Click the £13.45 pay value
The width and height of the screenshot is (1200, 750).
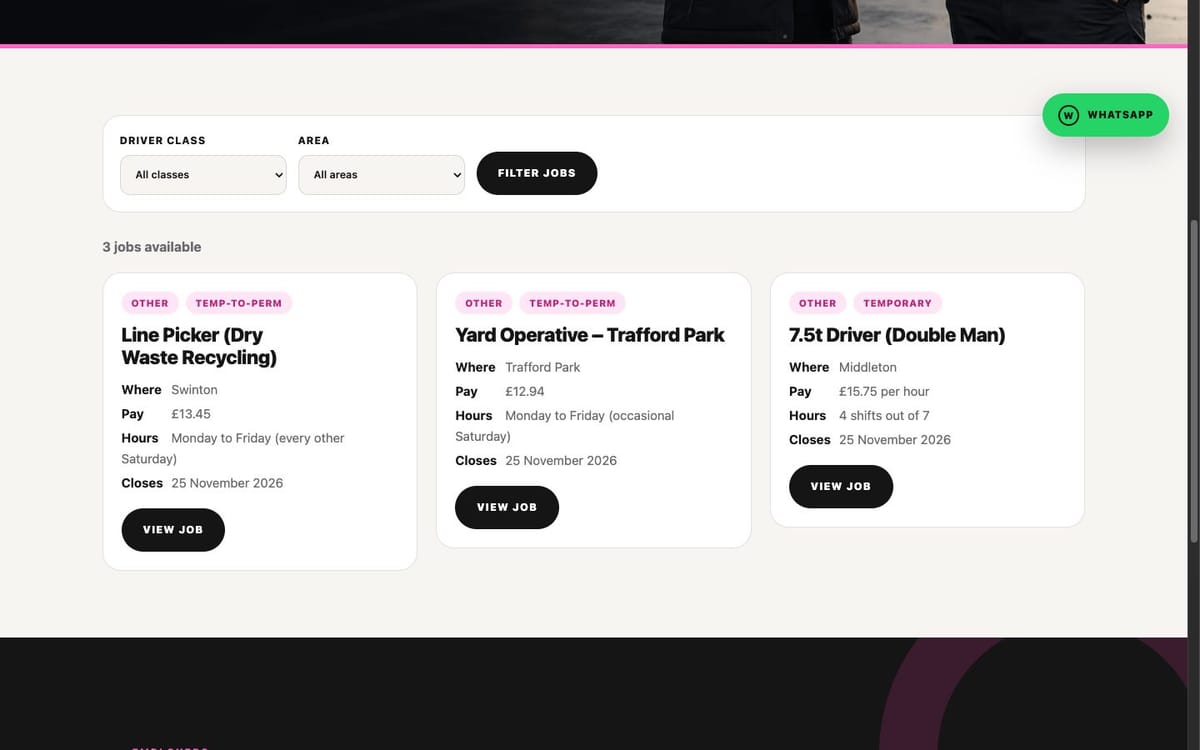click(191, 414)
